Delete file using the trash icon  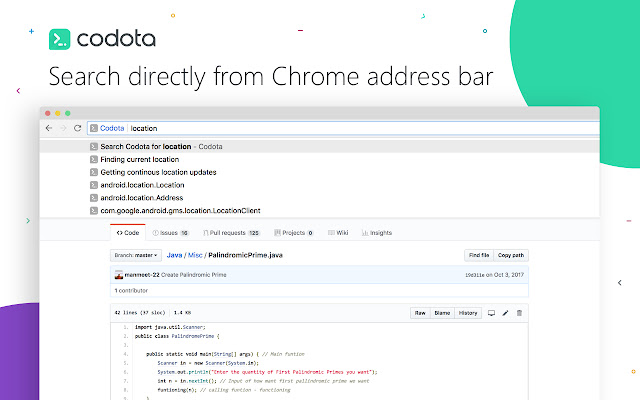tap(519, 313)
